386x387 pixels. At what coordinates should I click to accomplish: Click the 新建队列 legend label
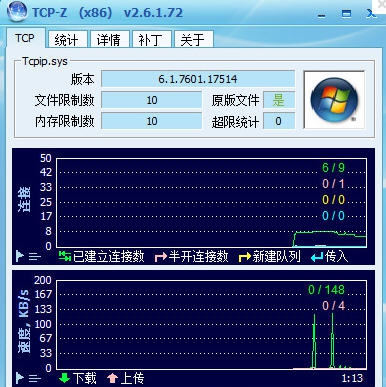click(276, 256)
